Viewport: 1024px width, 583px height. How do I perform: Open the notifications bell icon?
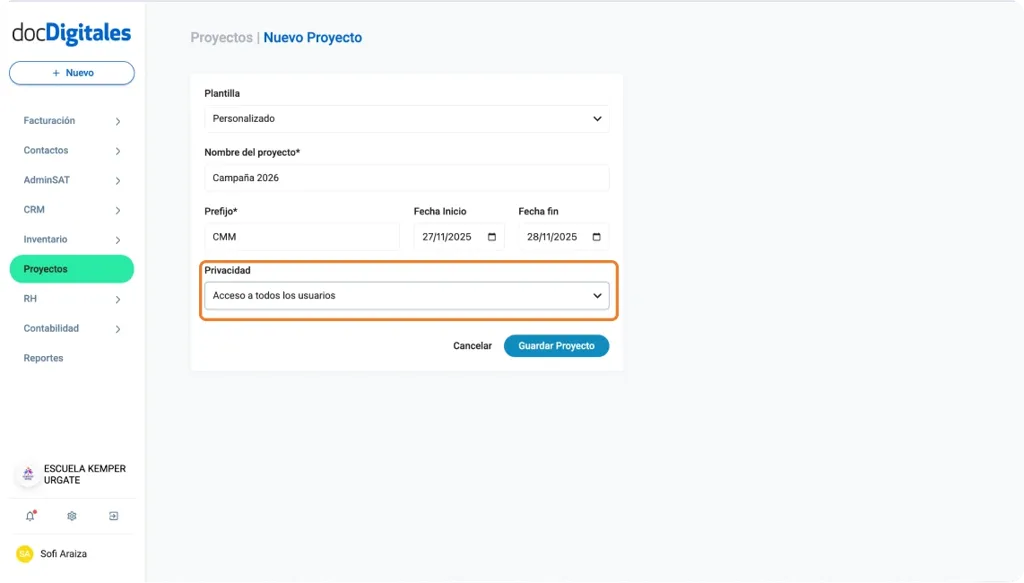point(29,515)
